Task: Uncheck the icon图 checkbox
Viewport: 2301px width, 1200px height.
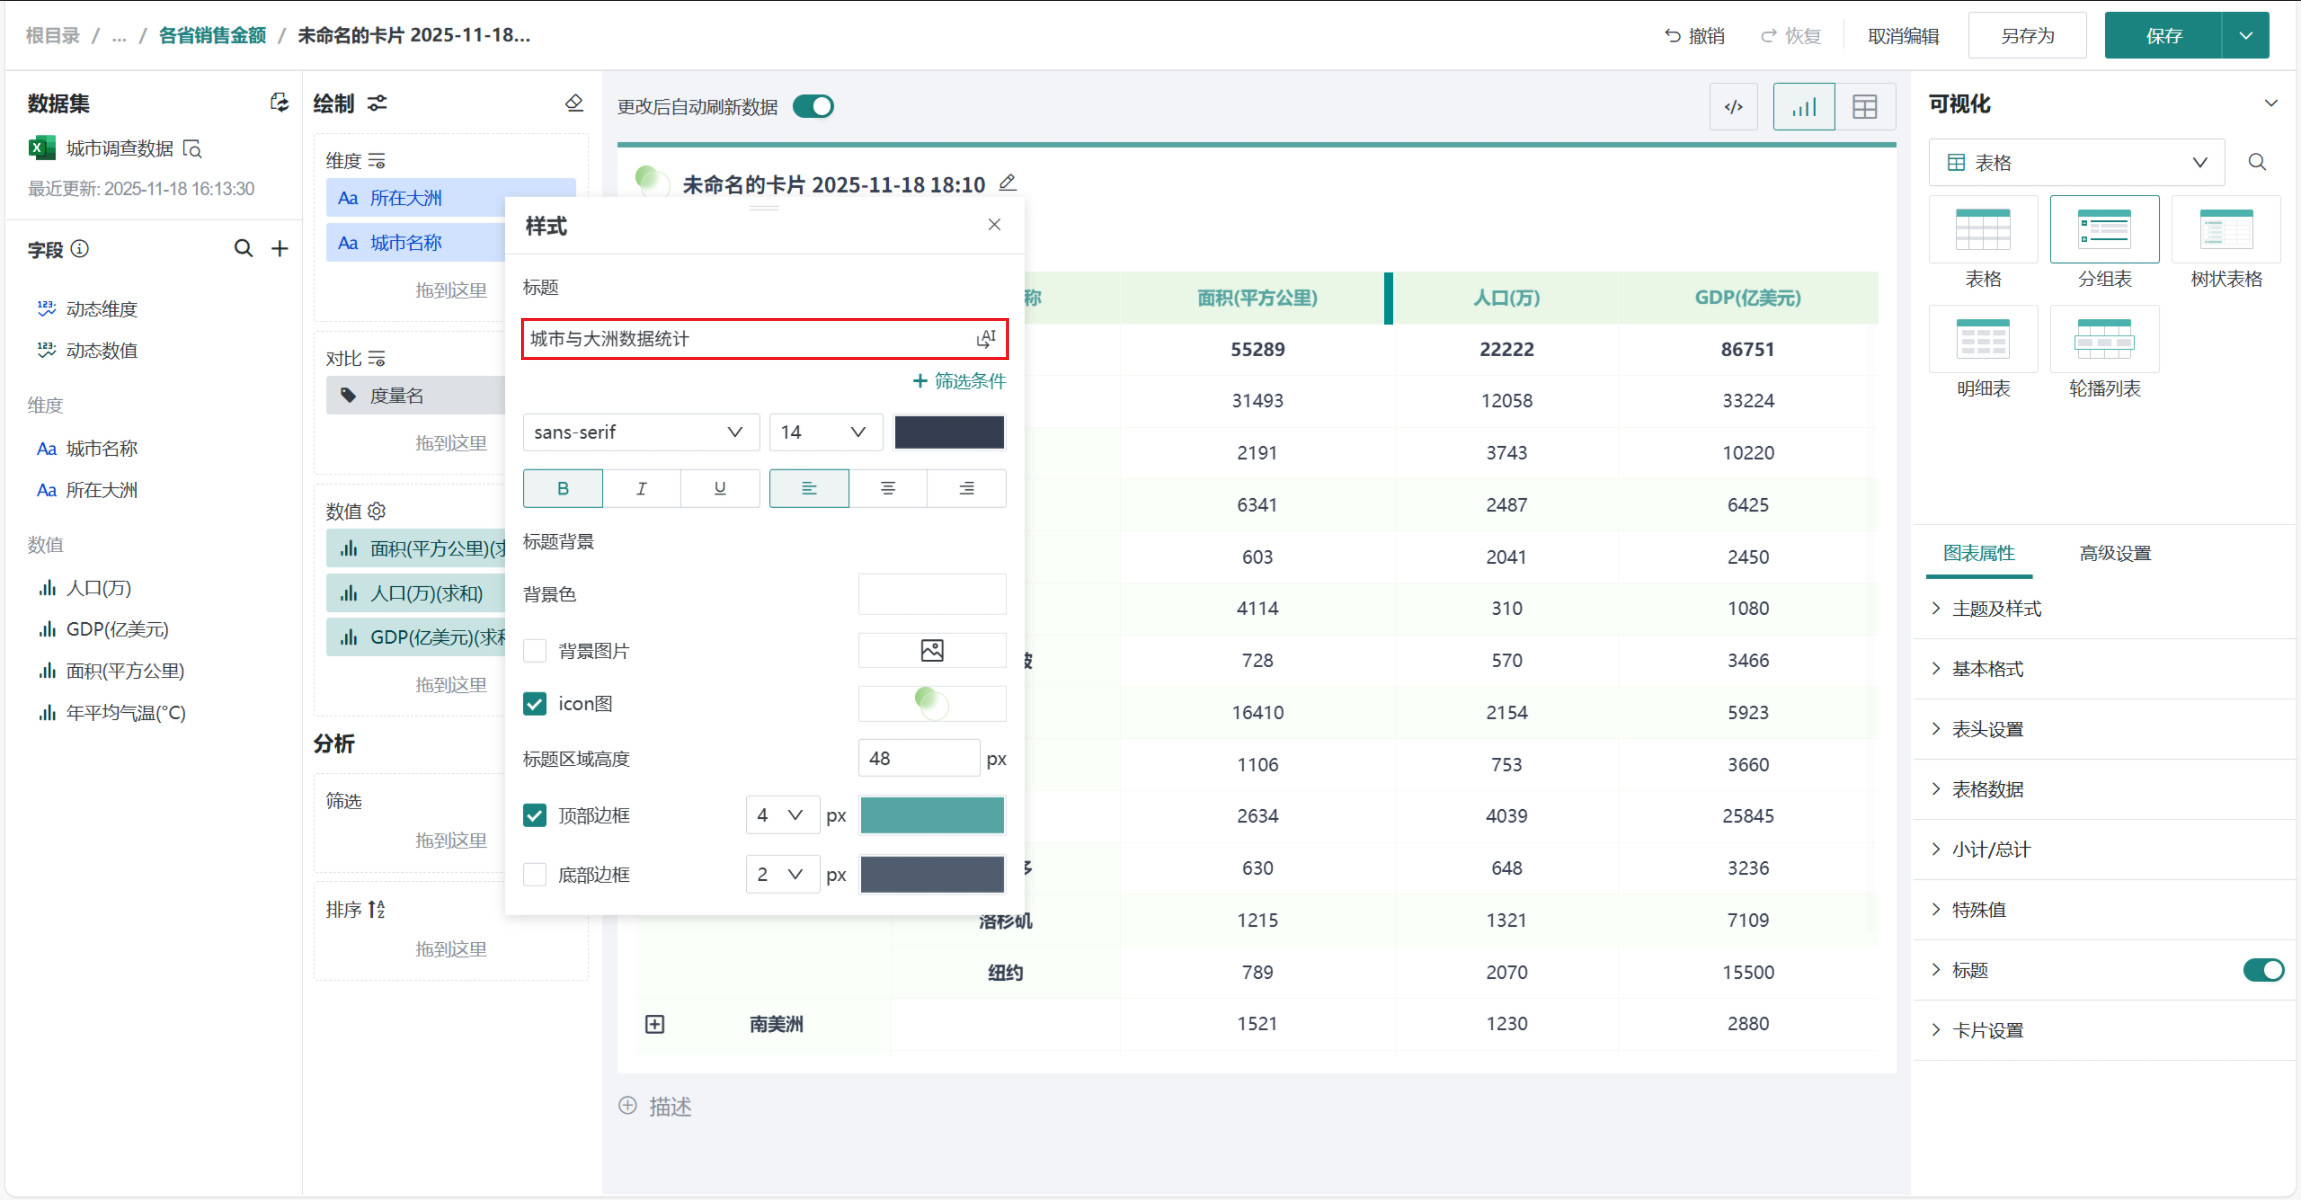Action: (535, 704)
